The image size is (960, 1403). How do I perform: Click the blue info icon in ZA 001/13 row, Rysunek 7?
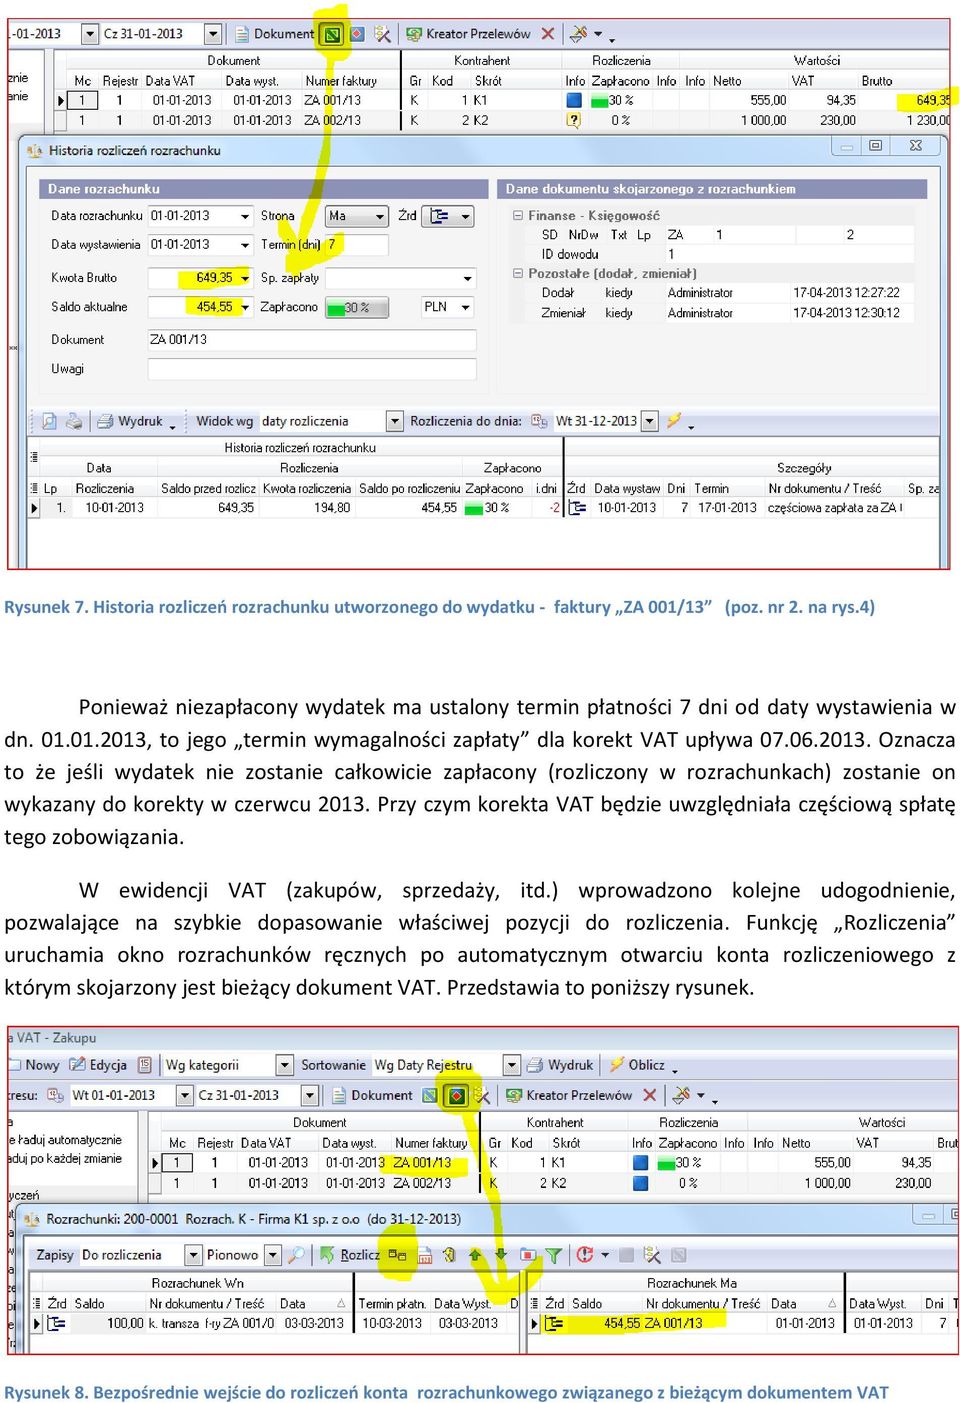pos(574,100)
